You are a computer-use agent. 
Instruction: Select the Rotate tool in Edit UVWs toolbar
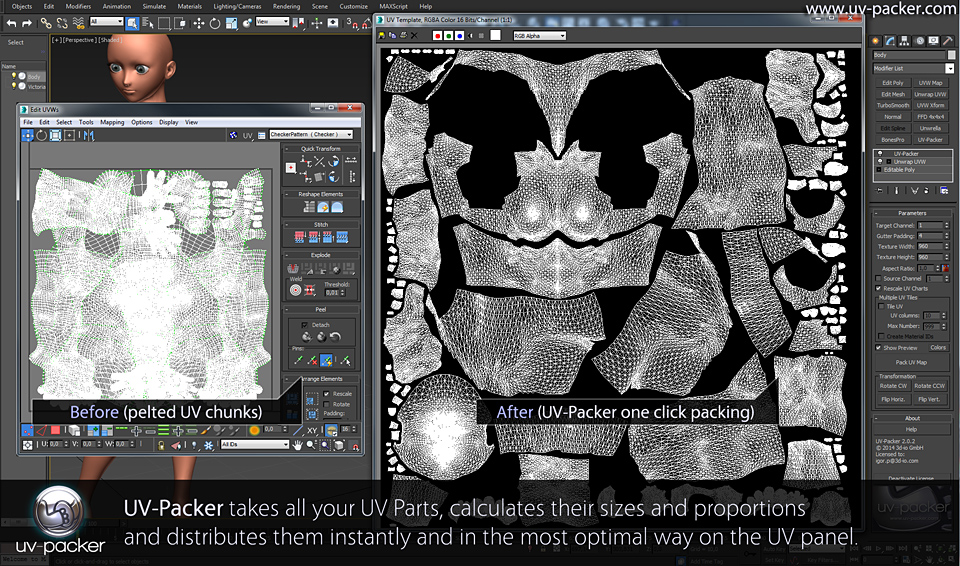pos(41,135)
